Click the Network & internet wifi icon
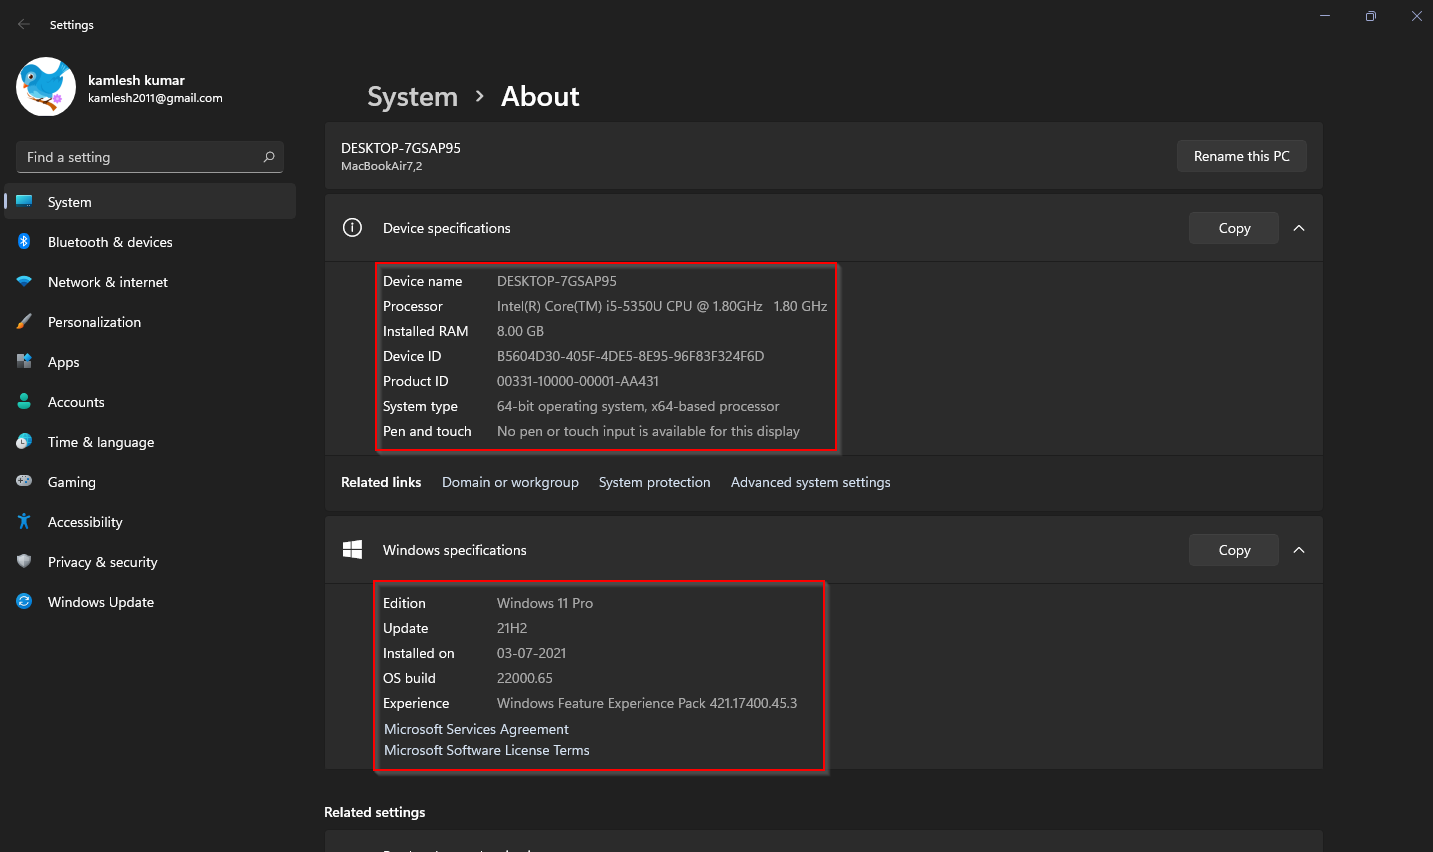1433x852 pixels. (x=24, y=282)
